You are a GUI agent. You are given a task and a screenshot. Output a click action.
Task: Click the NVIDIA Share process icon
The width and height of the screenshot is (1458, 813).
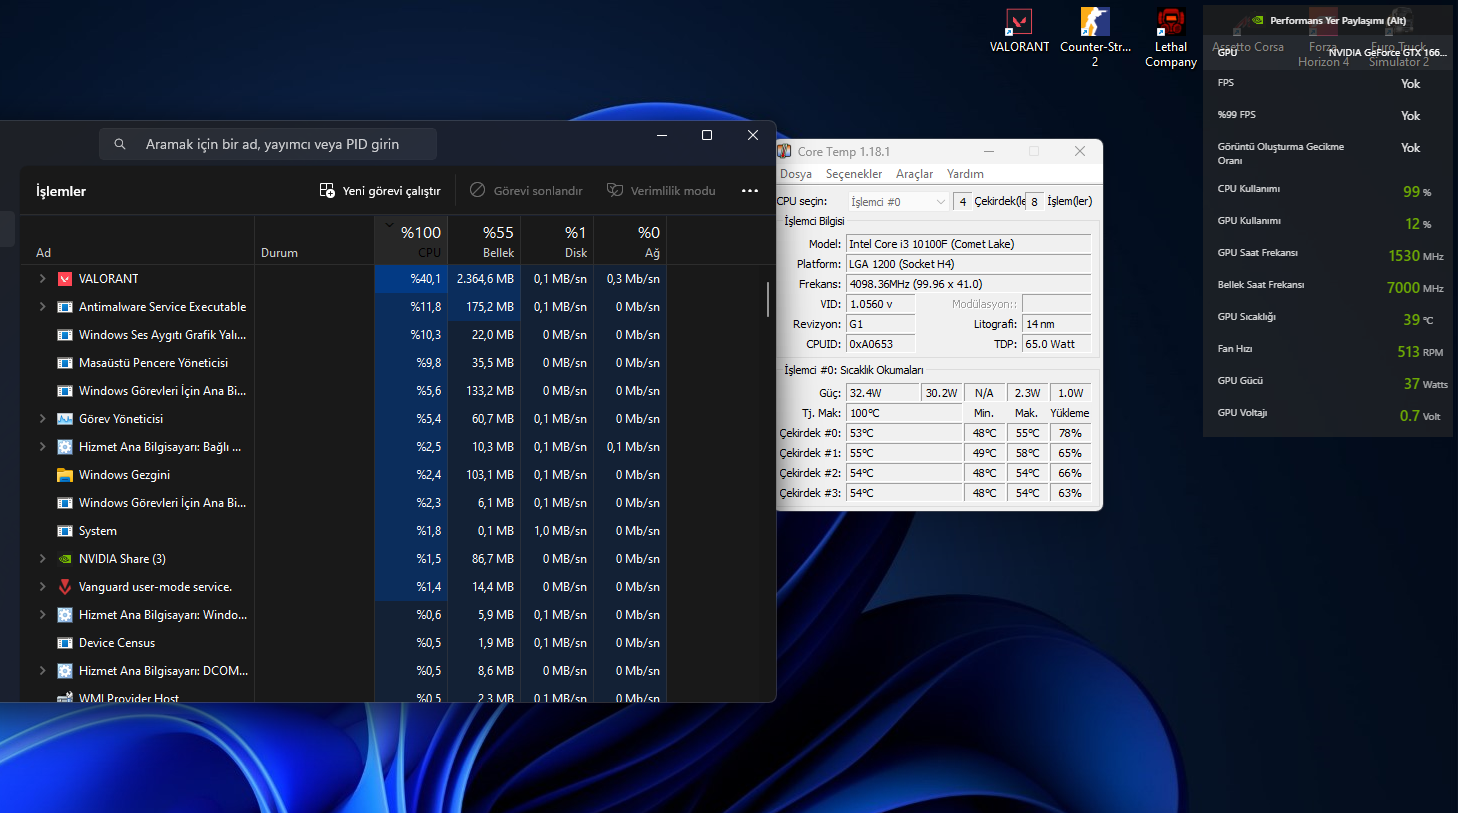coord(65,559)
